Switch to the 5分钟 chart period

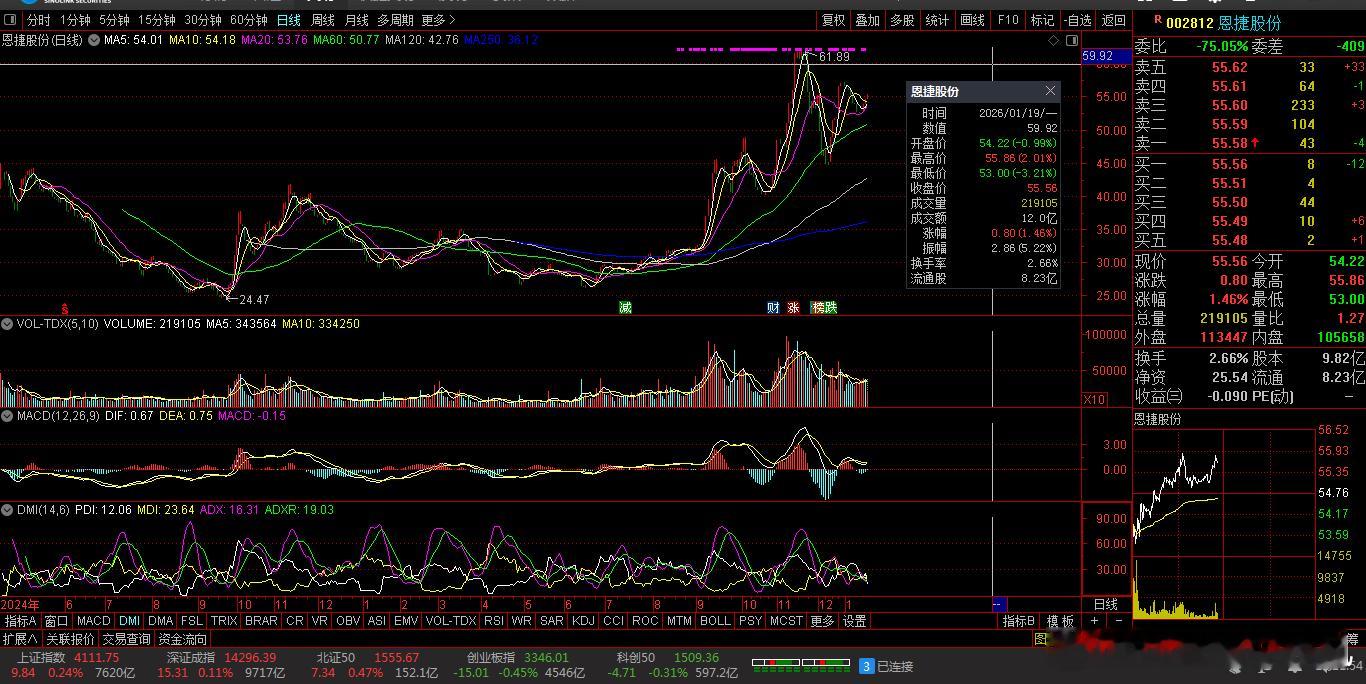coord(114,20)
